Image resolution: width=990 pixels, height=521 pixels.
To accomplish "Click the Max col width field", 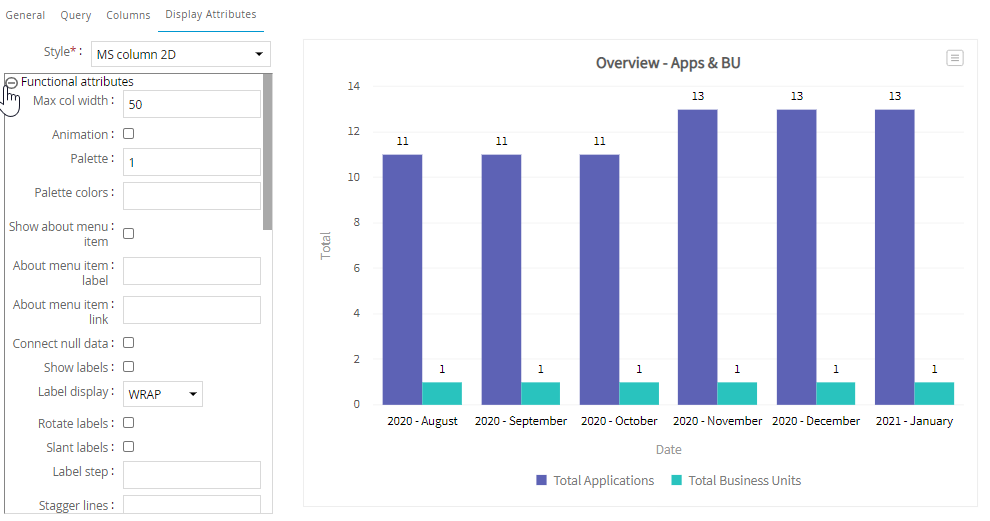I will coord(191,104).
